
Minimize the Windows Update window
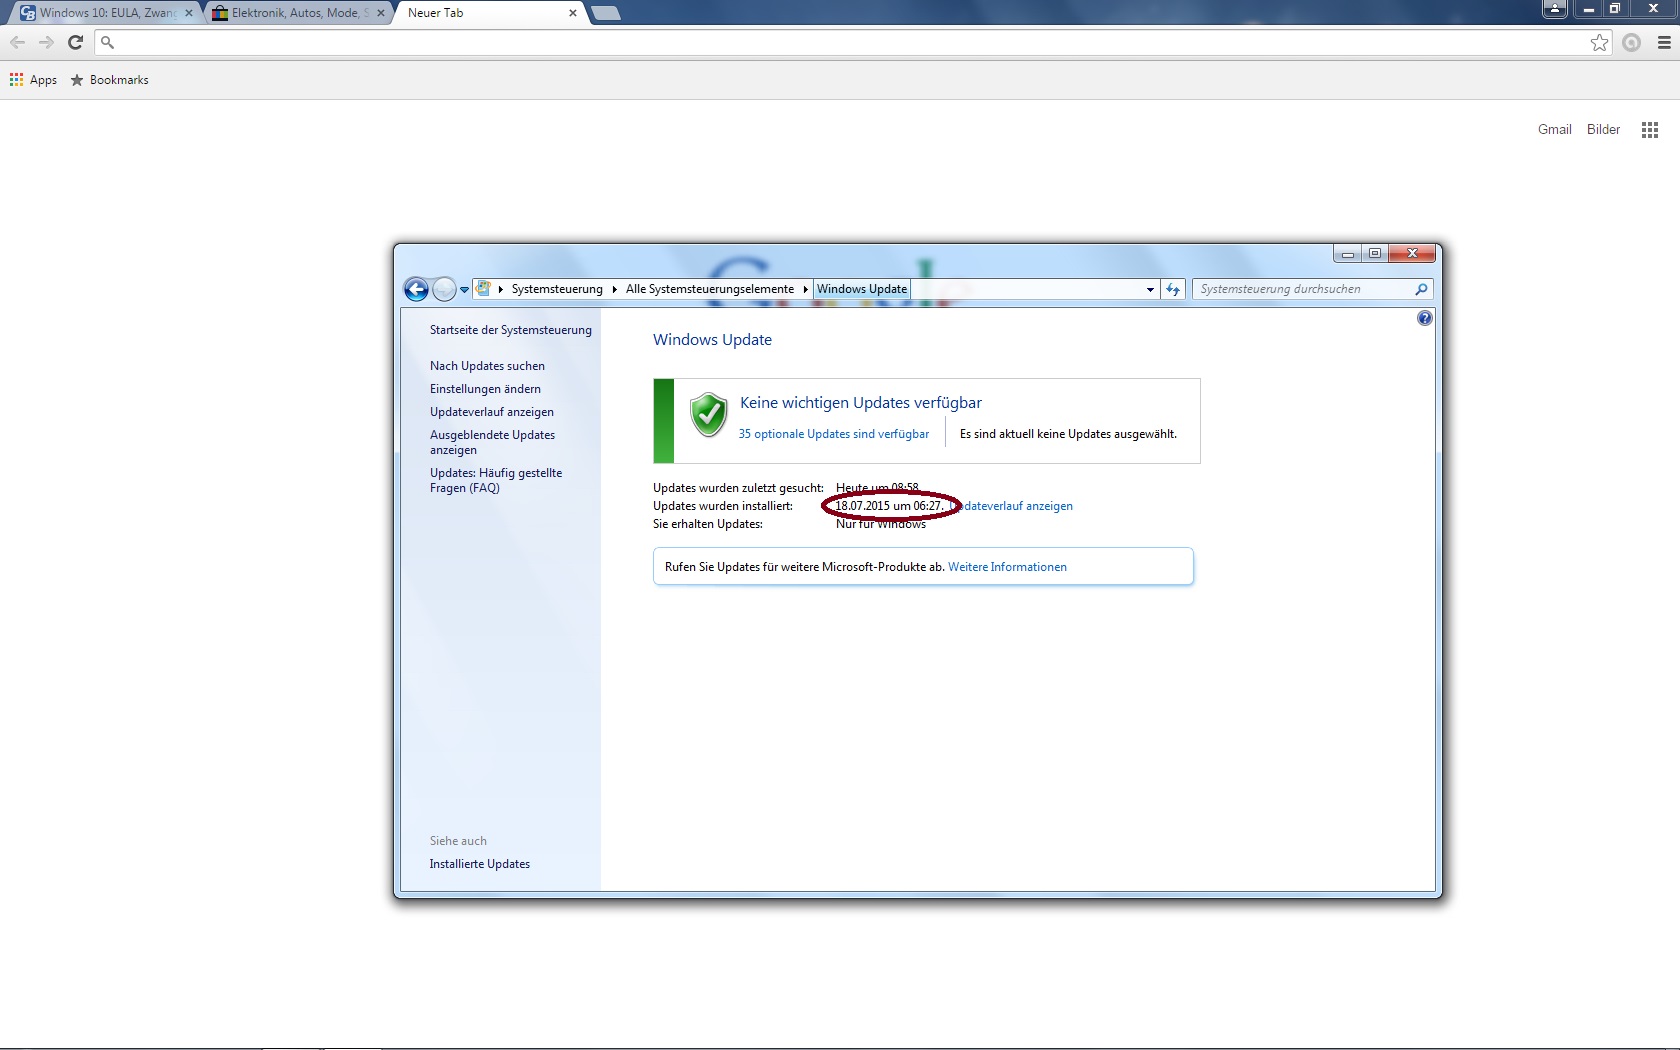[x=1347, y=254]
